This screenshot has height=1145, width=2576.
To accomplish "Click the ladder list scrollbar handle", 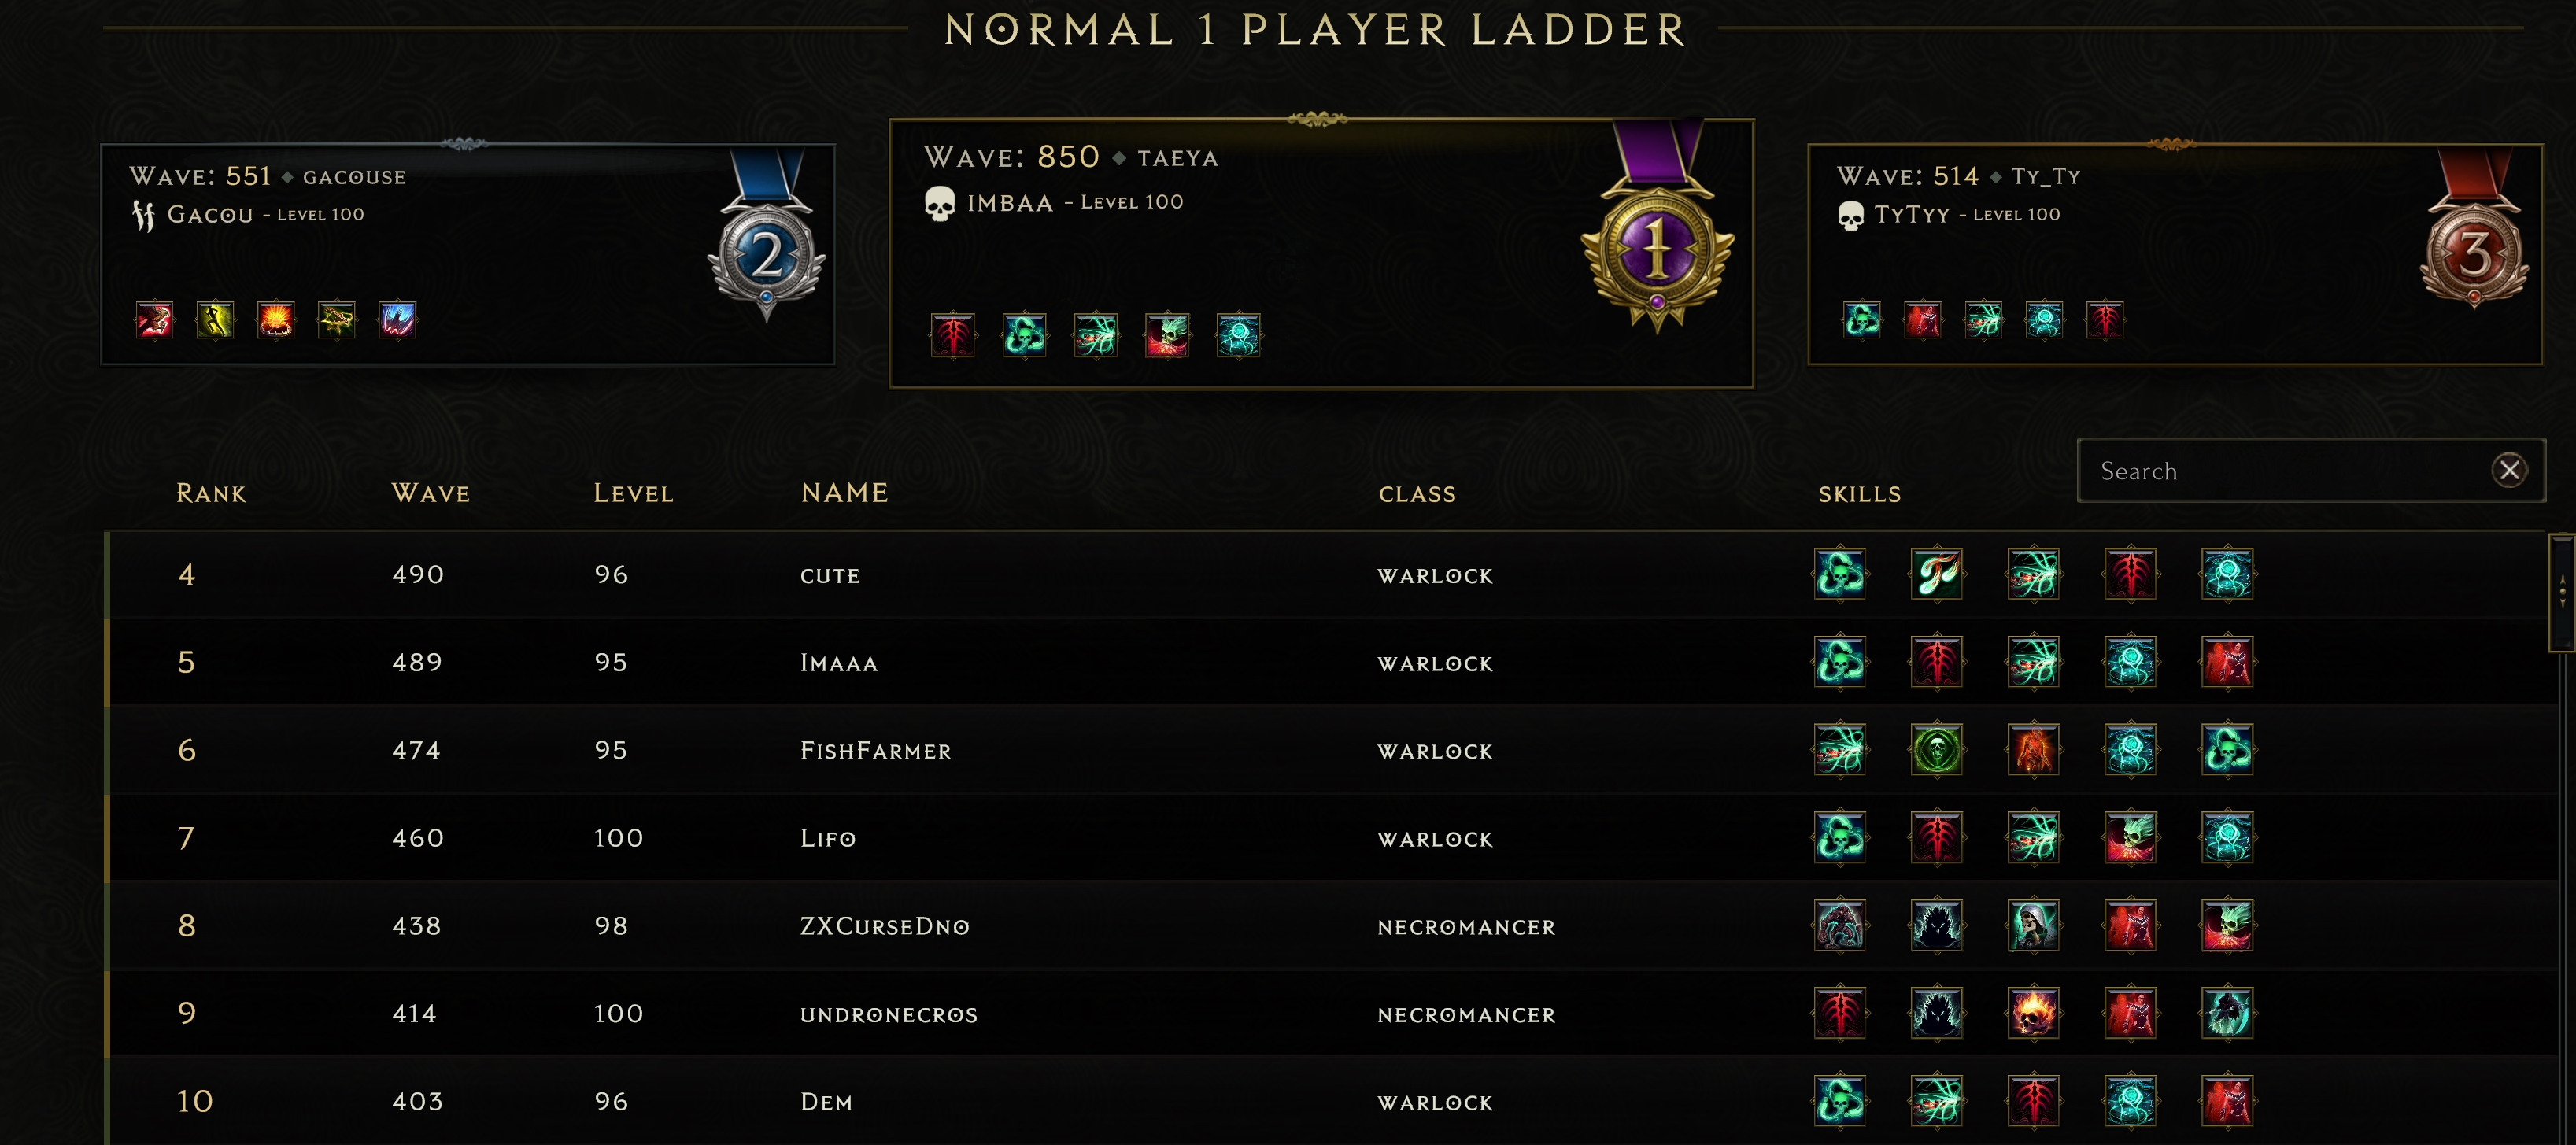I will coord(2562,593).
